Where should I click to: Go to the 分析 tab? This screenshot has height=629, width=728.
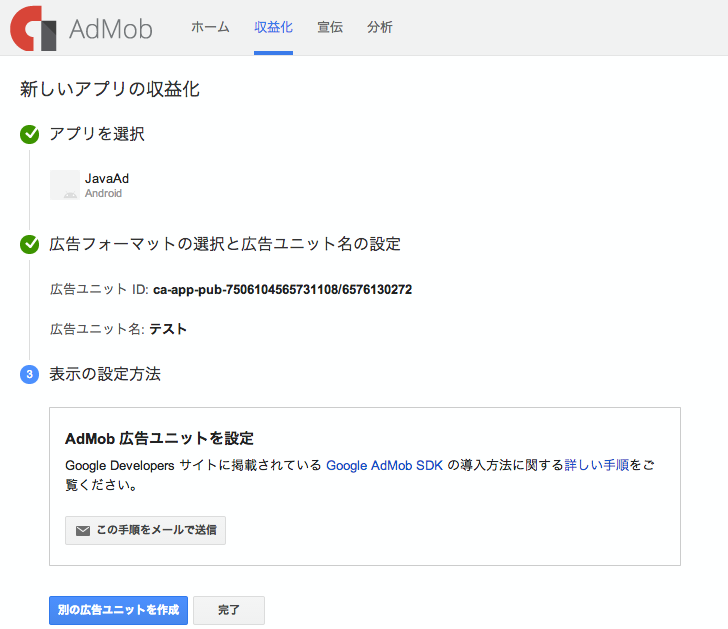tap(380, 27)
